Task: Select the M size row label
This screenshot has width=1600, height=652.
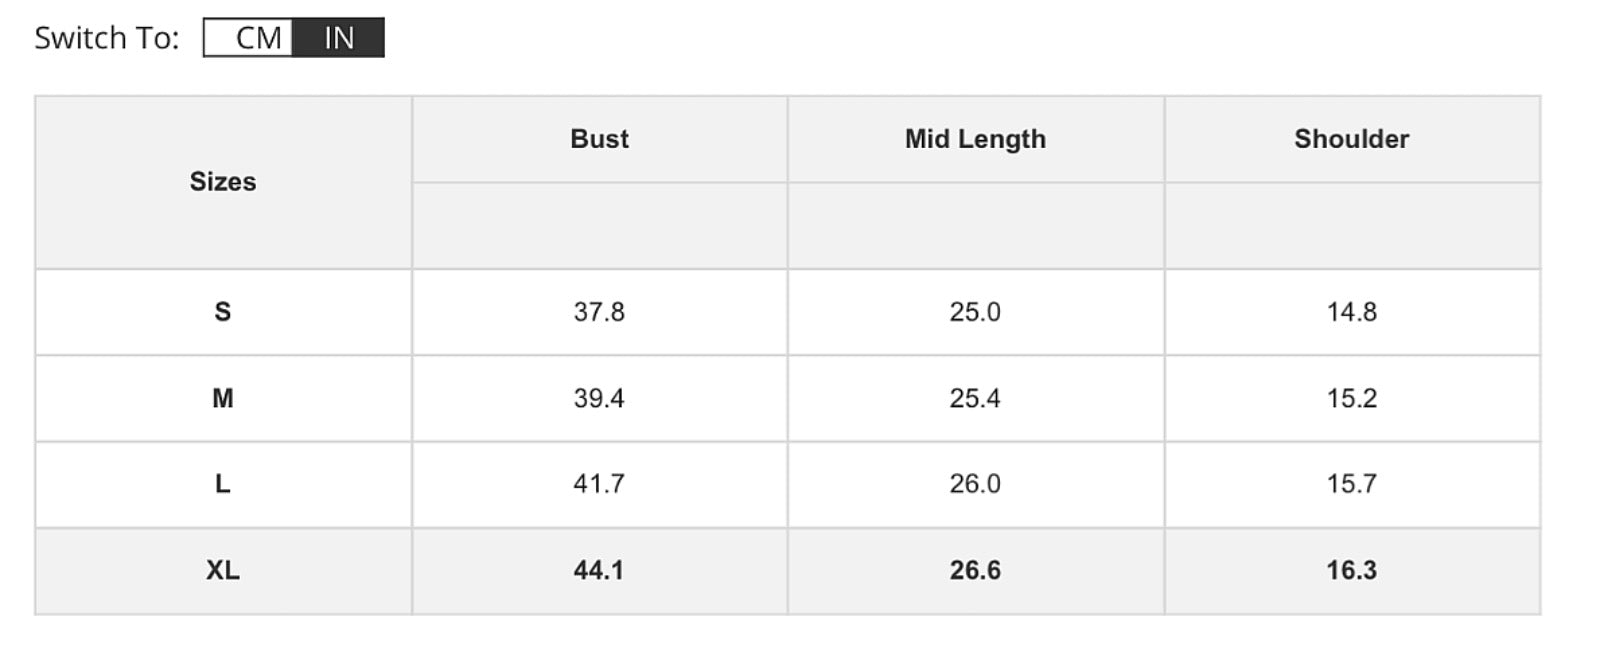Action: tap(223, 398)
